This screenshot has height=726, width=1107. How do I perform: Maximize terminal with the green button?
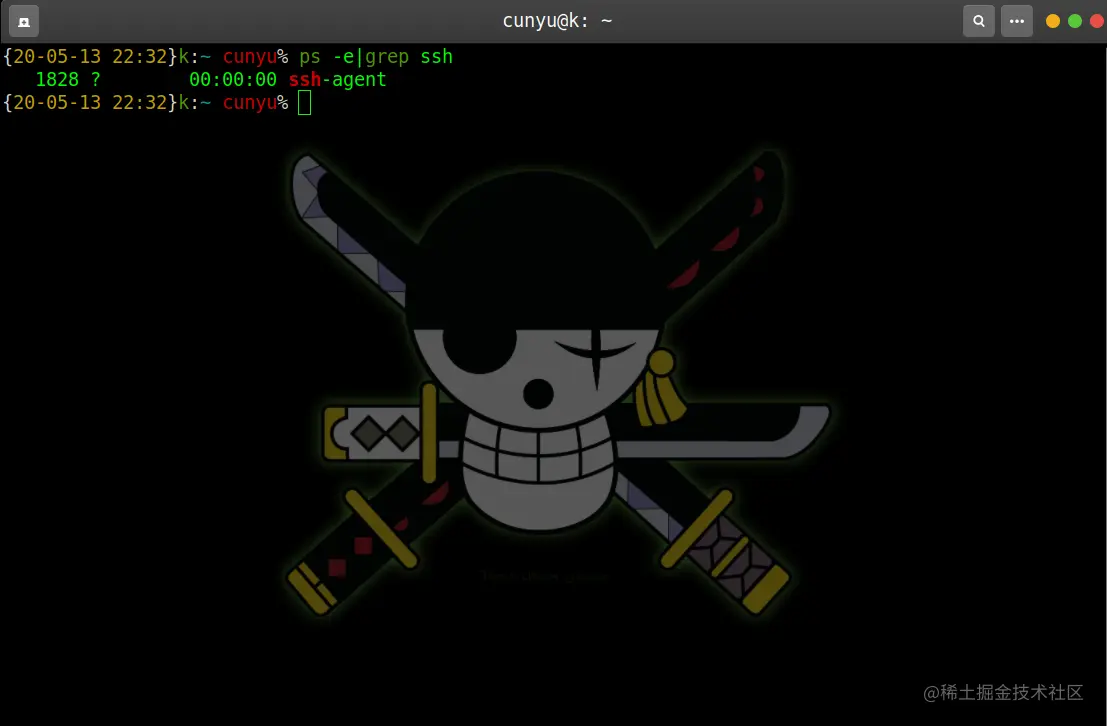coord(1075,21)
